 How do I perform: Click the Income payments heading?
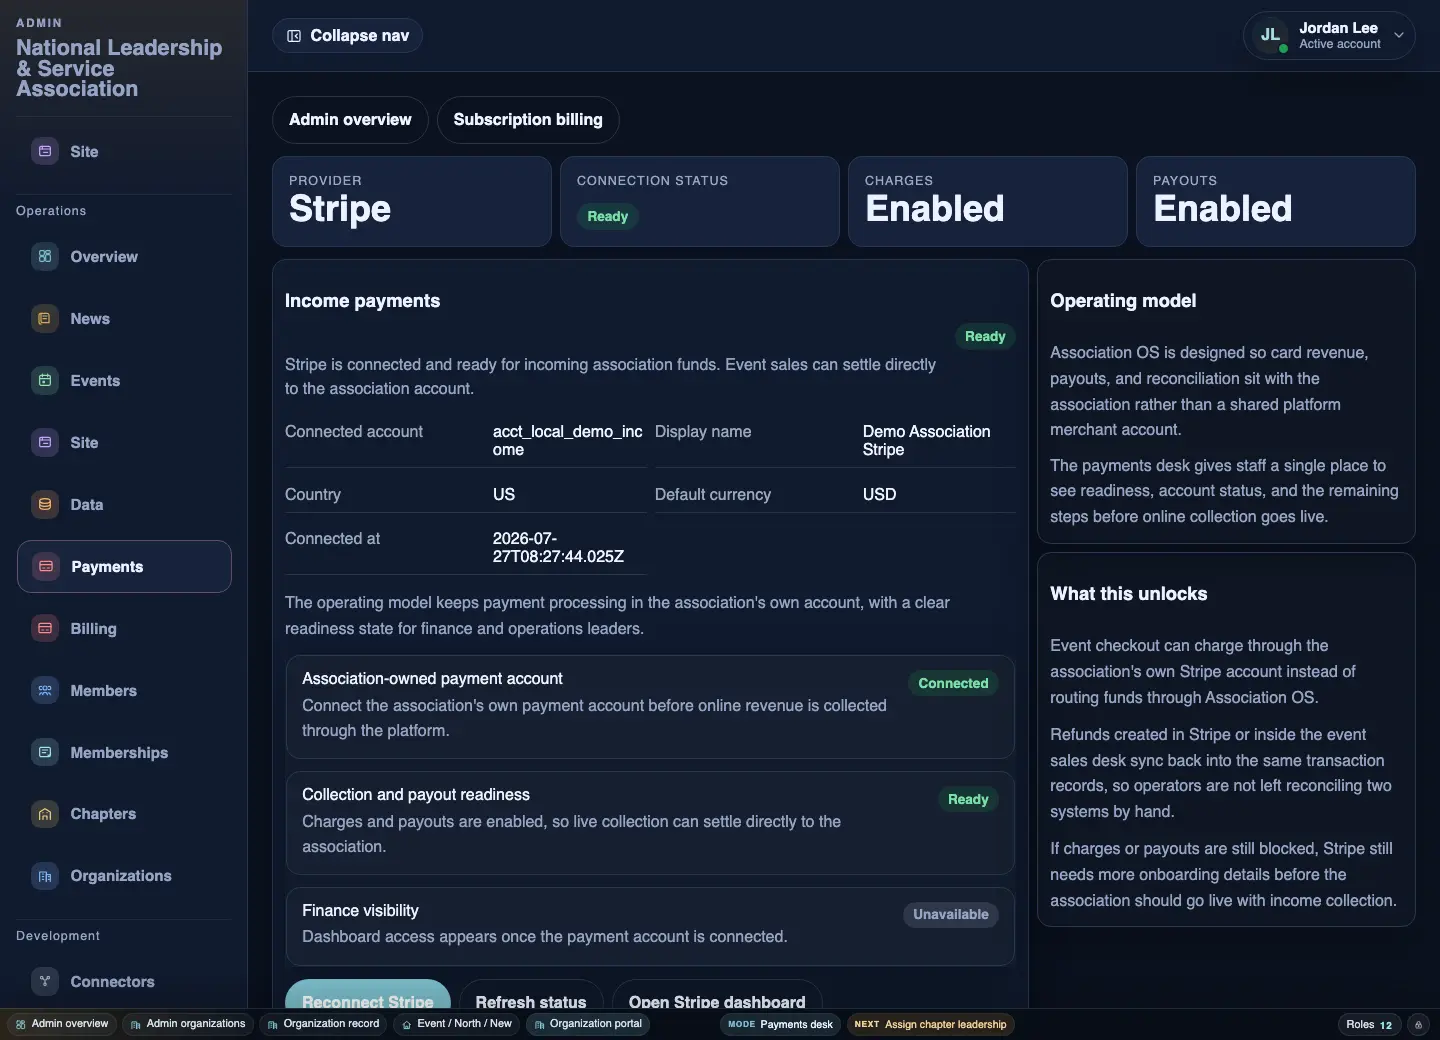pyautogui.click(x=363, y=301)
